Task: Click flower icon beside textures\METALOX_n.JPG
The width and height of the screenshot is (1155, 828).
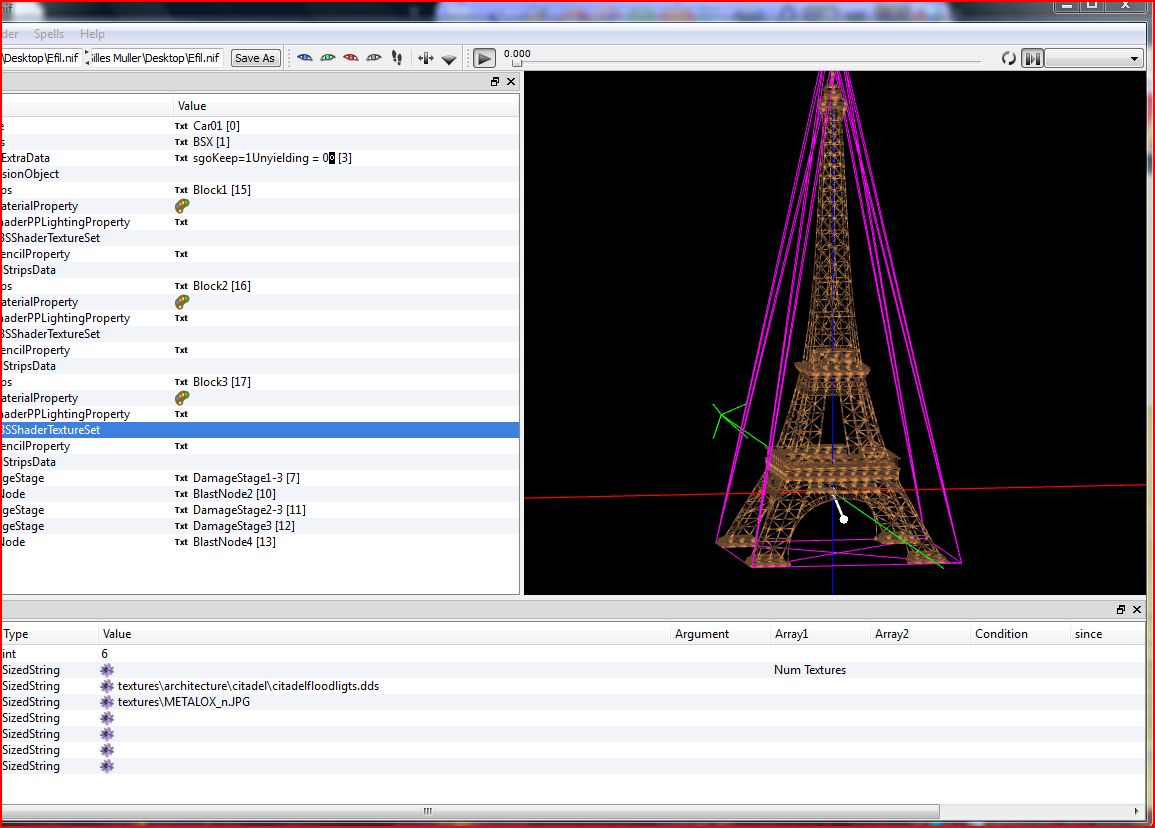Action: (108, 702)
